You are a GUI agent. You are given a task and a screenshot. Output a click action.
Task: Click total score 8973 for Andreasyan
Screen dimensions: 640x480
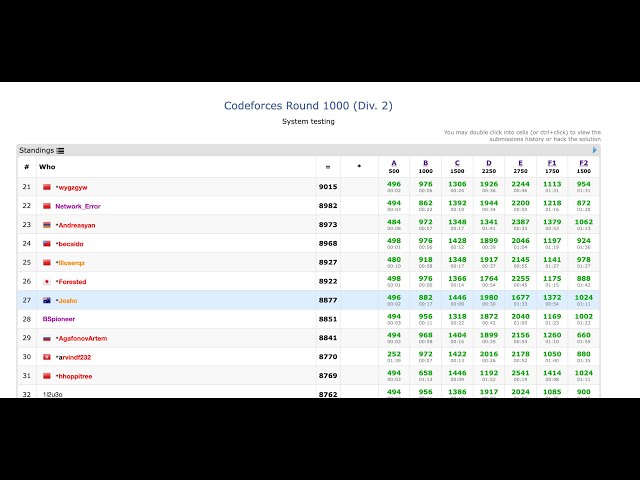pyautogui.click(x=328, y=224)
